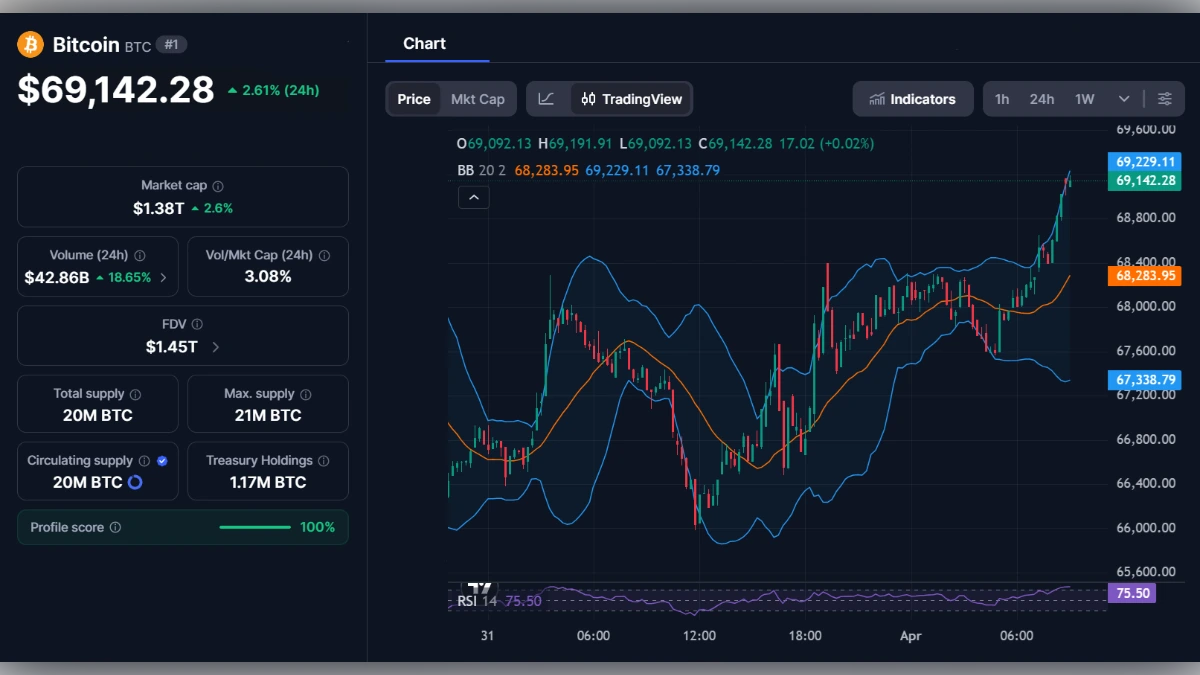This screenshot has height=675, width=1200.
Task: Switch to the Chart tab
Action: point(424,43)
